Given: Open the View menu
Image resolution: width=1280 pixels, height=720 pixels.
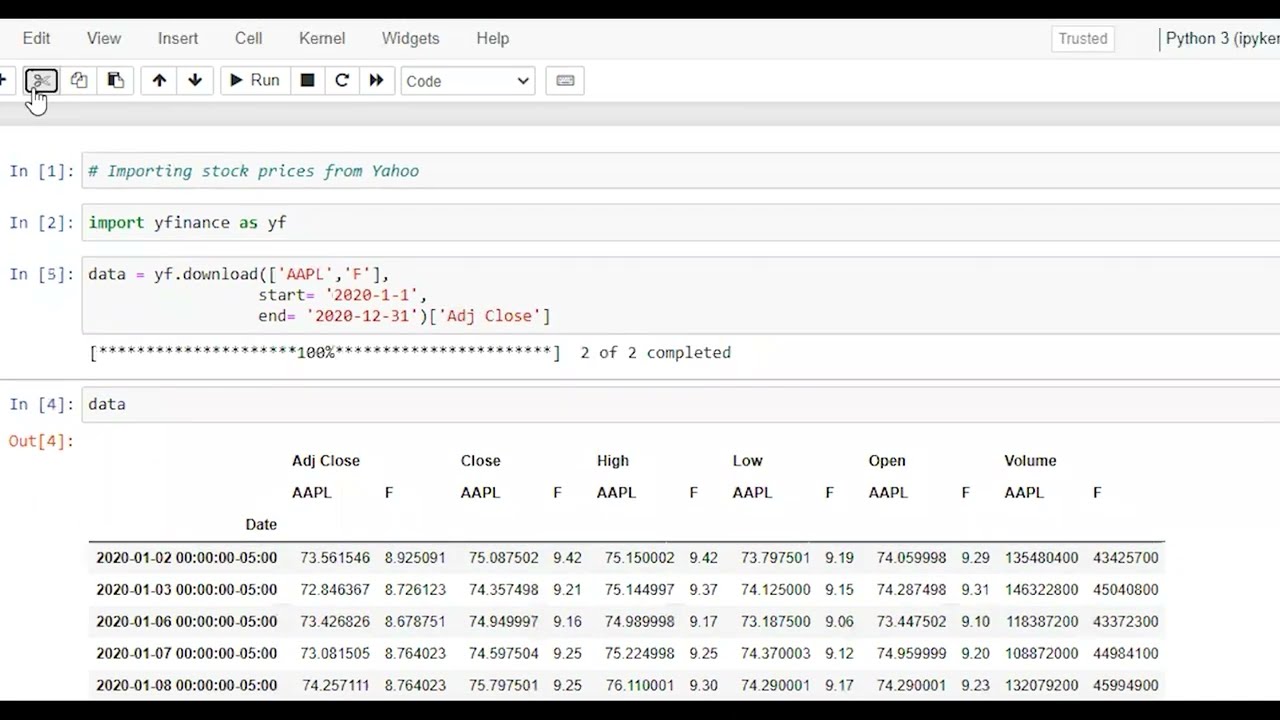Looking at the screenshot, I should 104,38.
